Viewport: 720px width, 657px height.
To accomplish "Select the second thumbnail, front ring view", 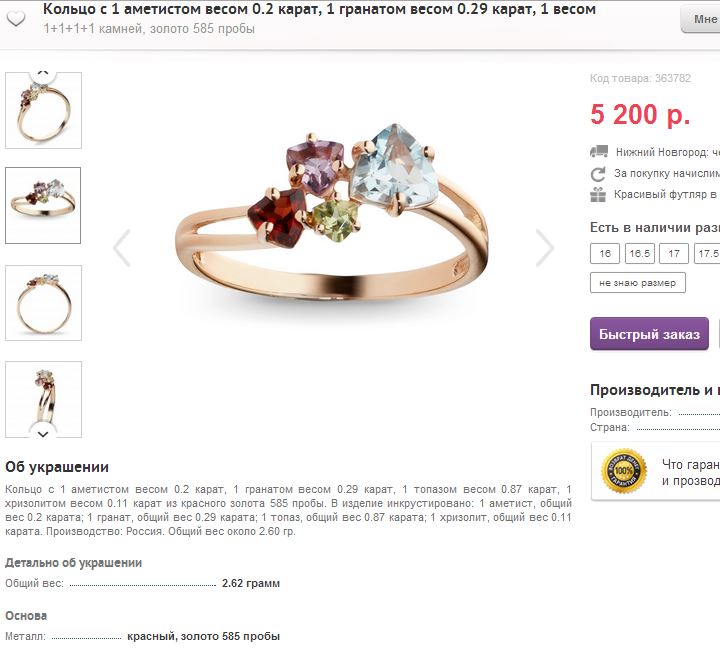I will (43, 205).
